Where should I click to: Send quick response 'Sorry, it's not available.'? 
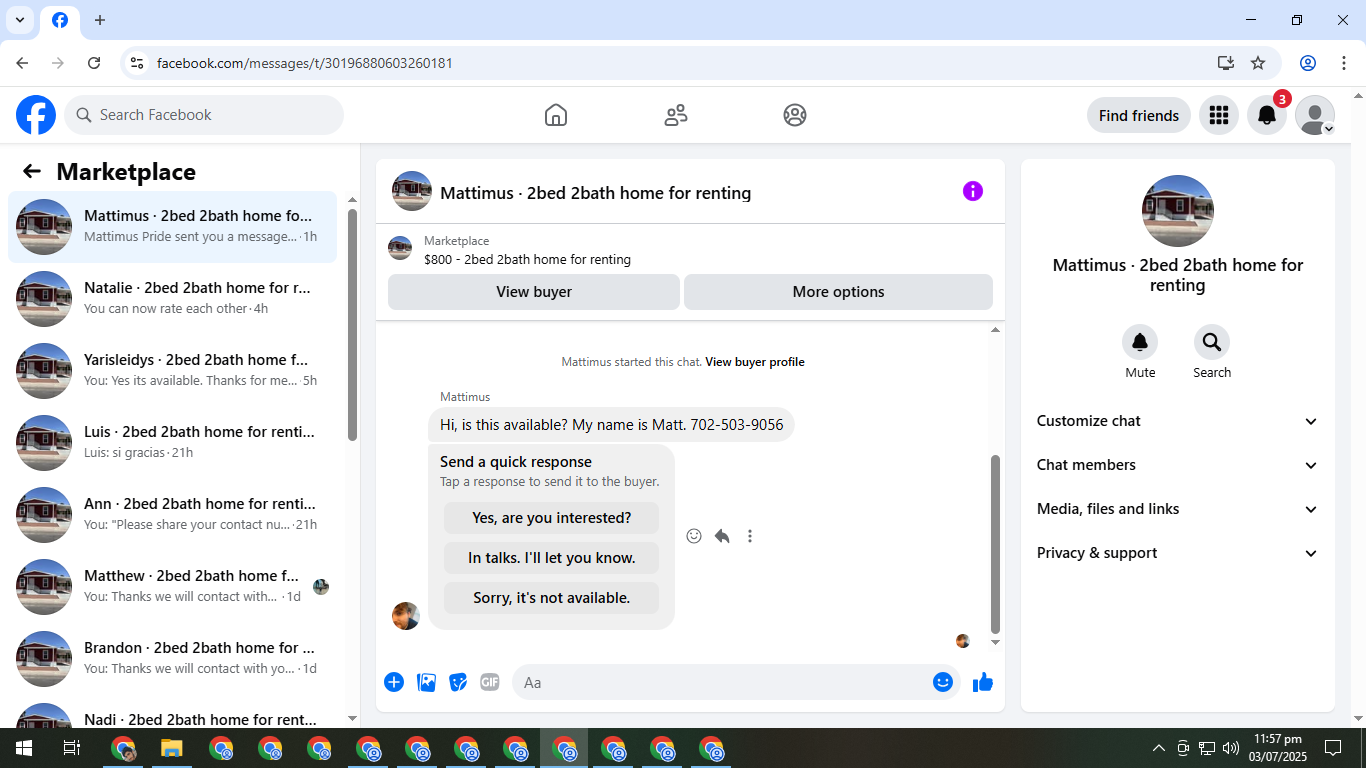click(x=552, y=598)
